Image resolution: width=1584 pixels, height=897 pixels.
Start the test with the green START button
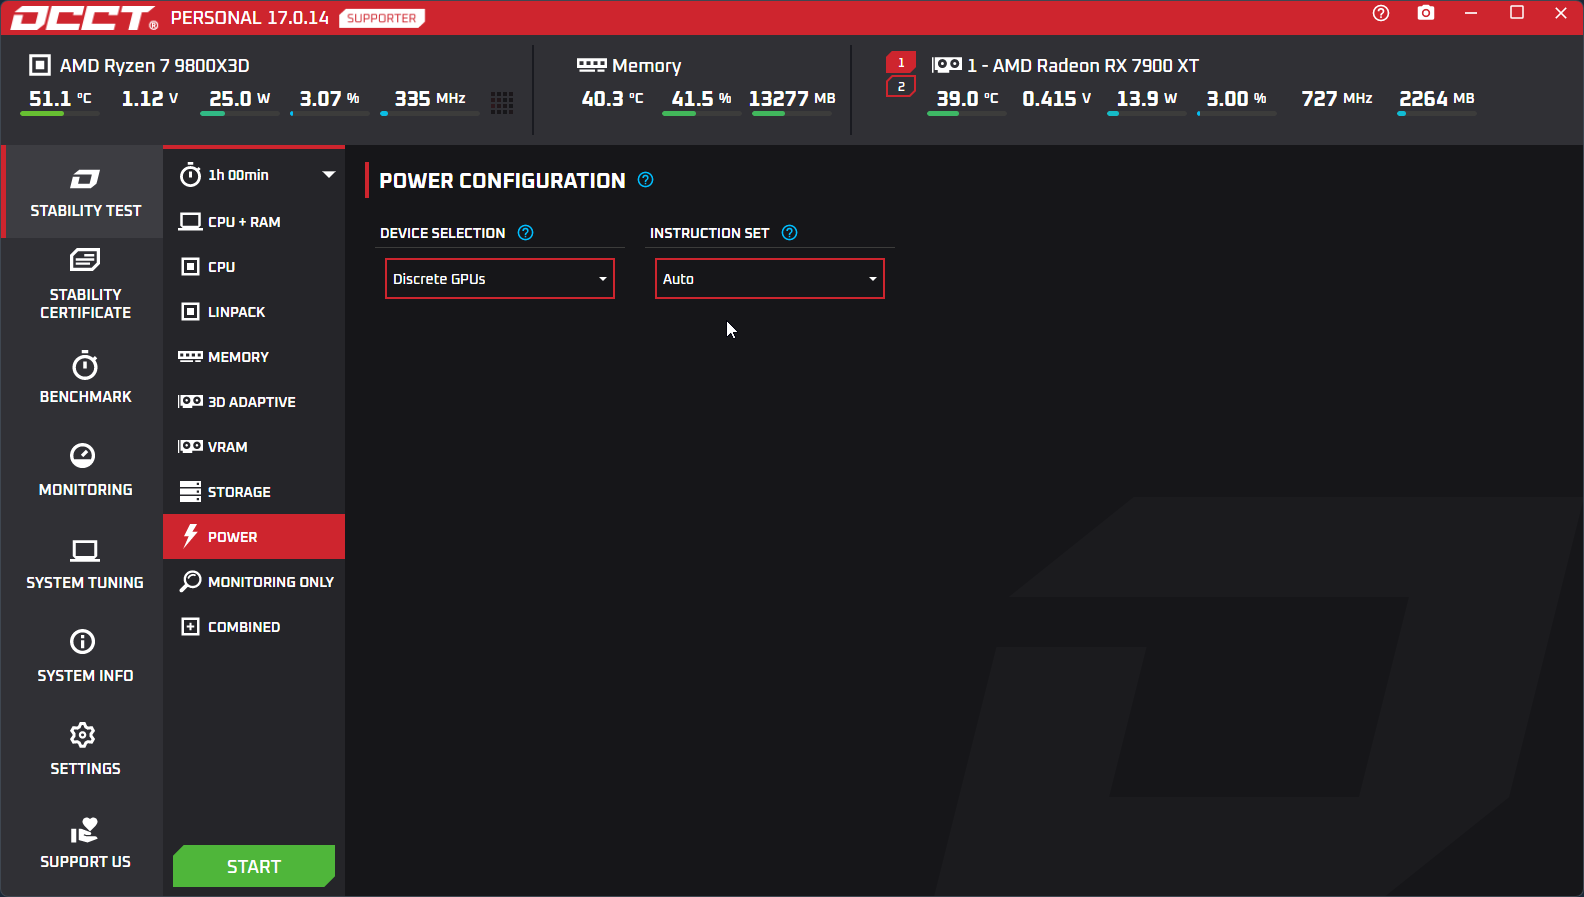tap(254, 866)
